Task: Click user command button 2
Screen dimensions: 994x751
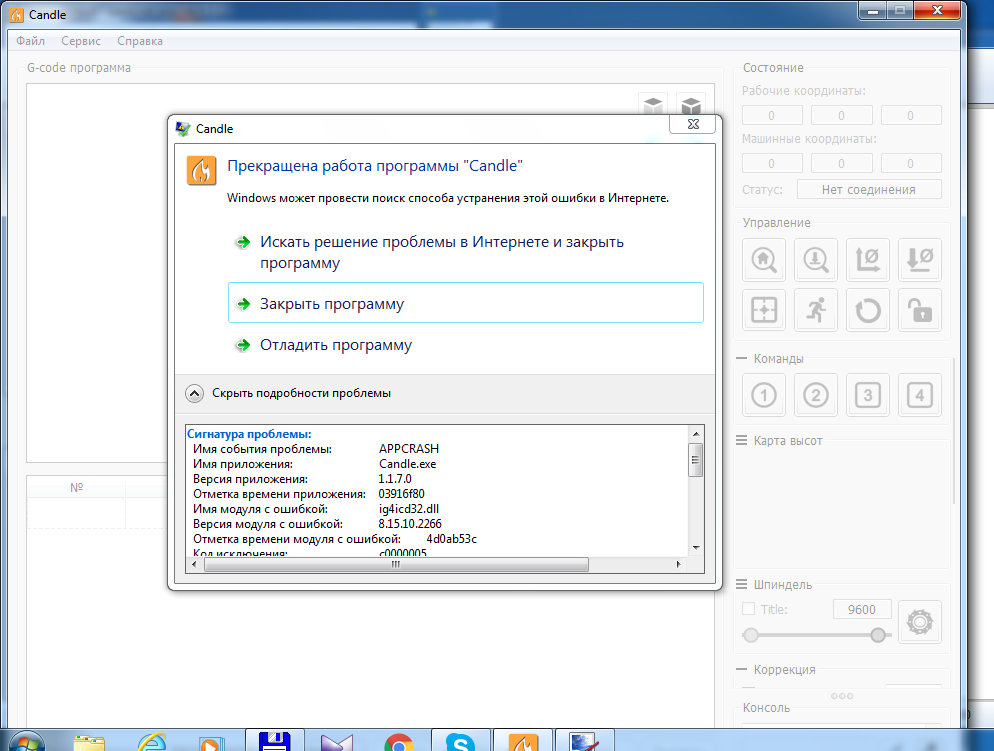Action: click(x=816, y=395)
